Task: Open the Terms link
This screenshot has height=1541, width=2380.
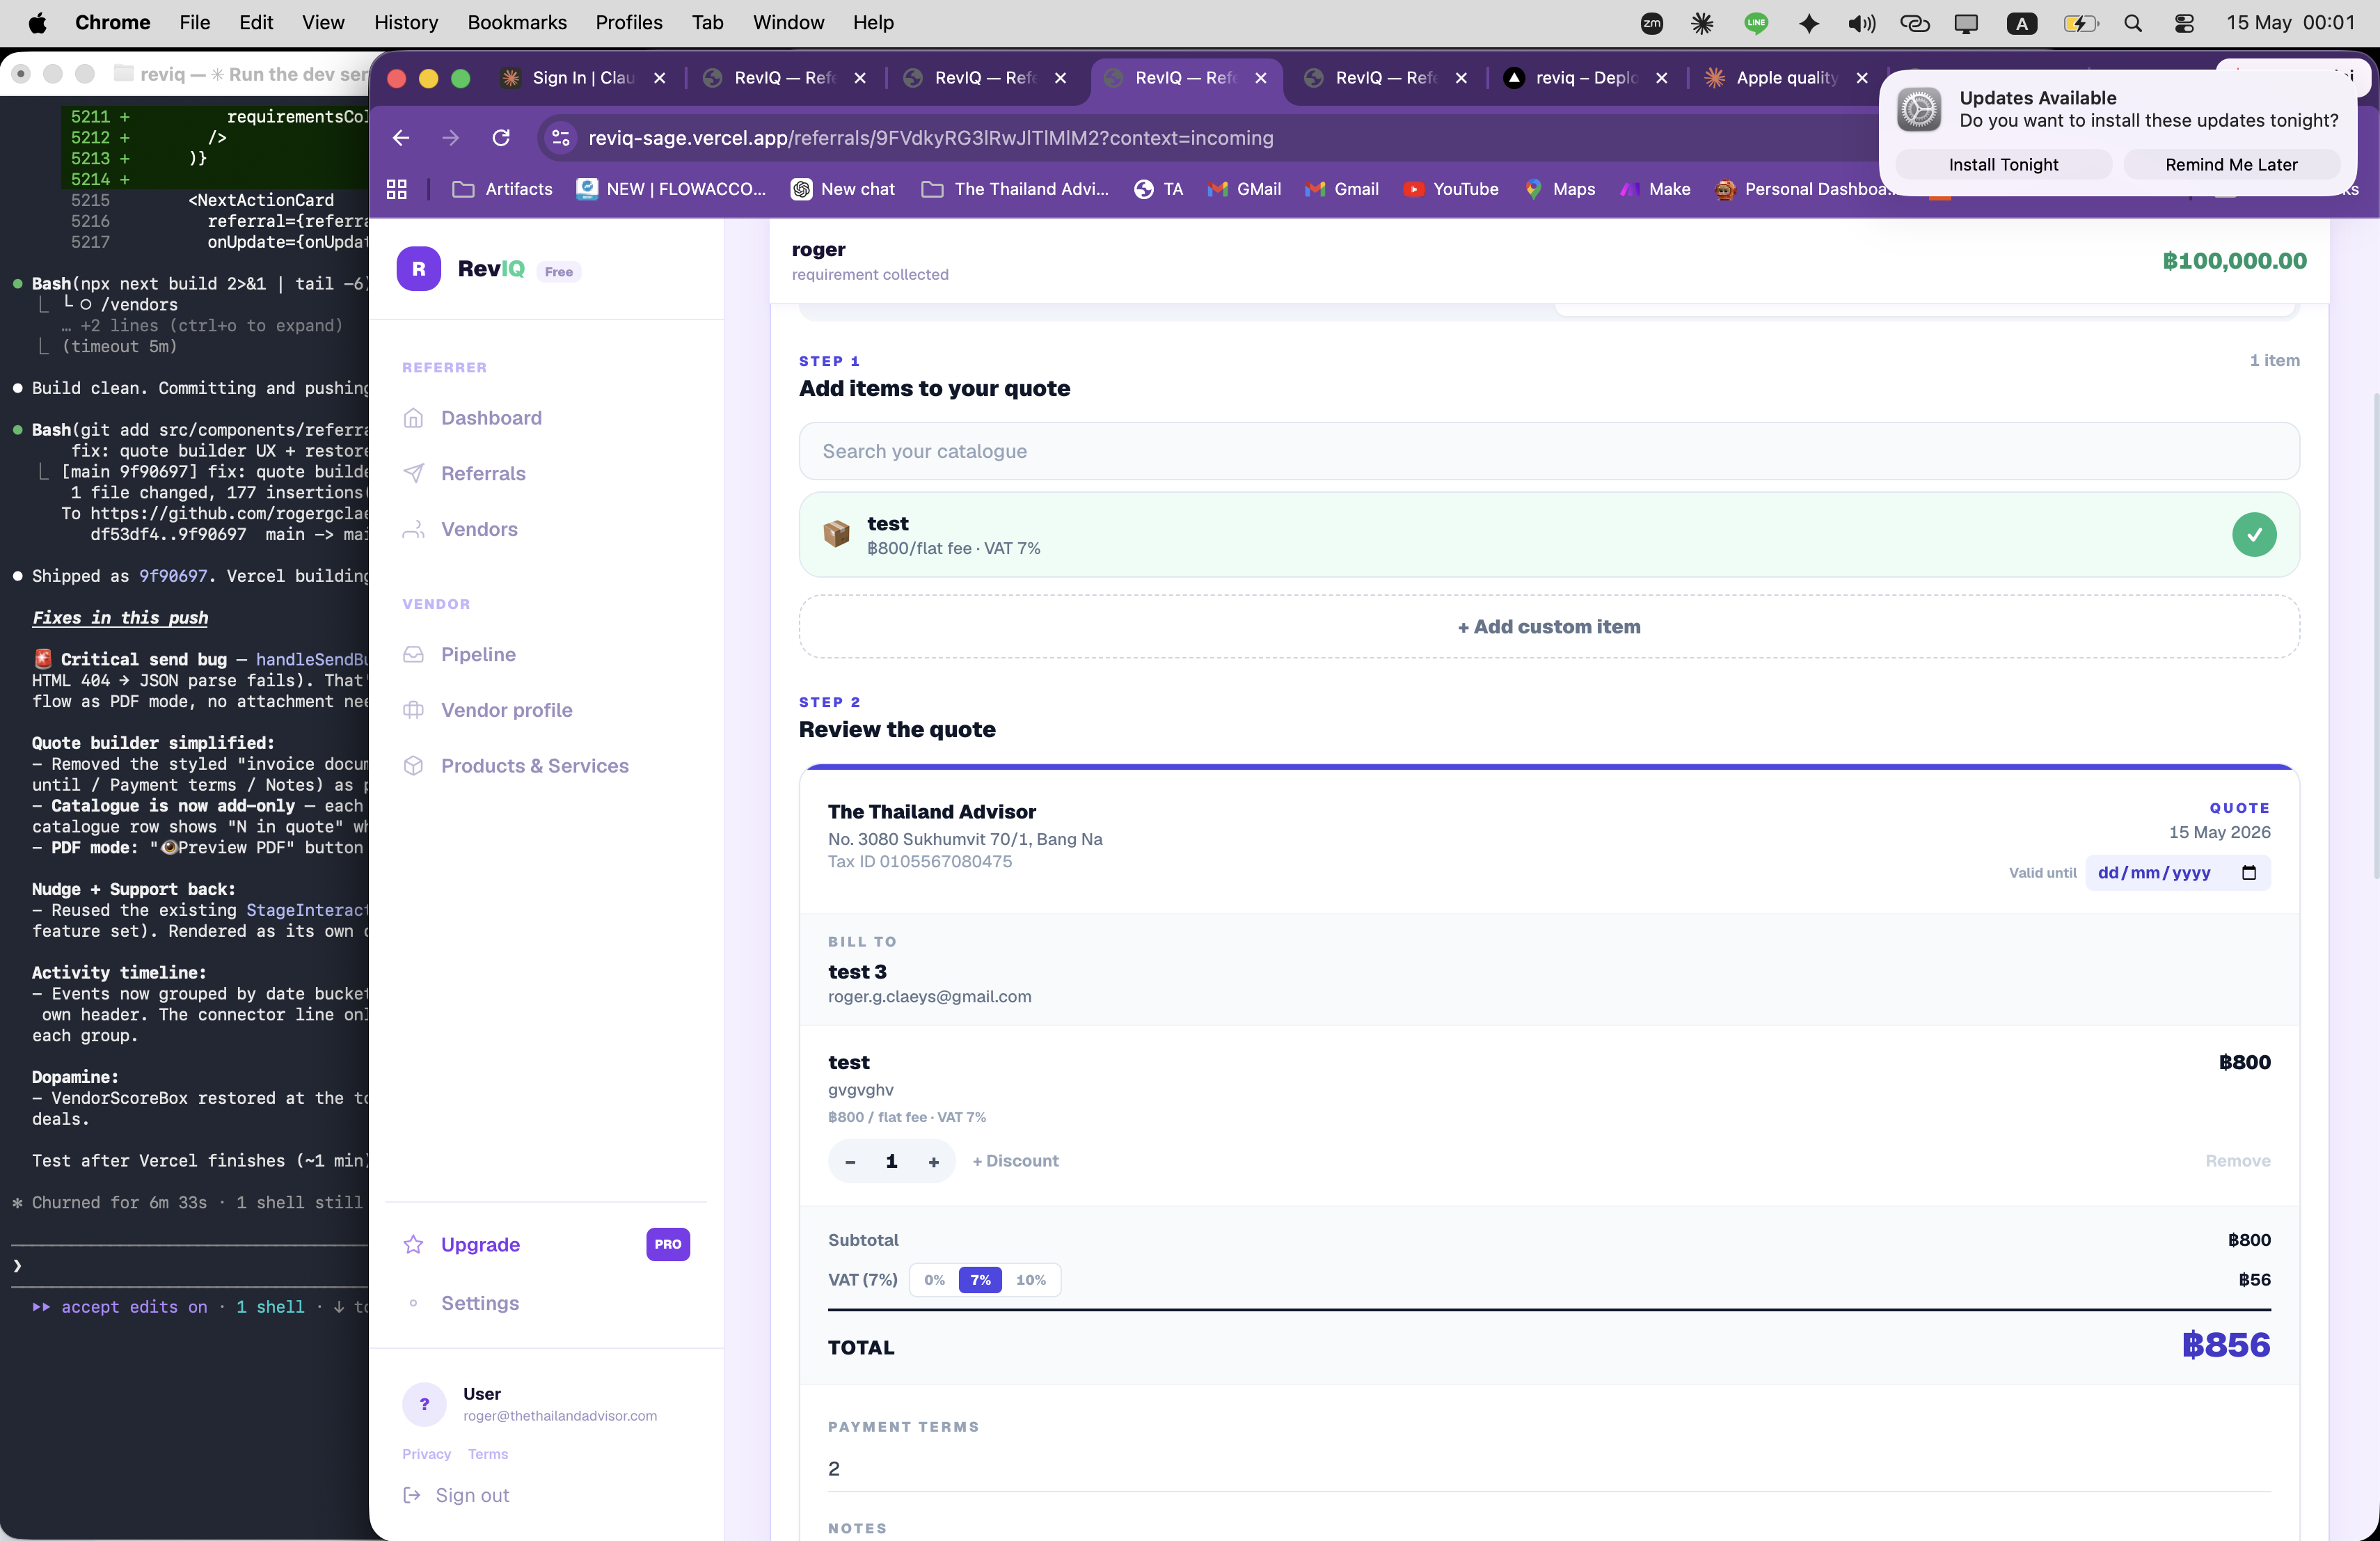Action: pyautogui.click(x=488, y=1454)
